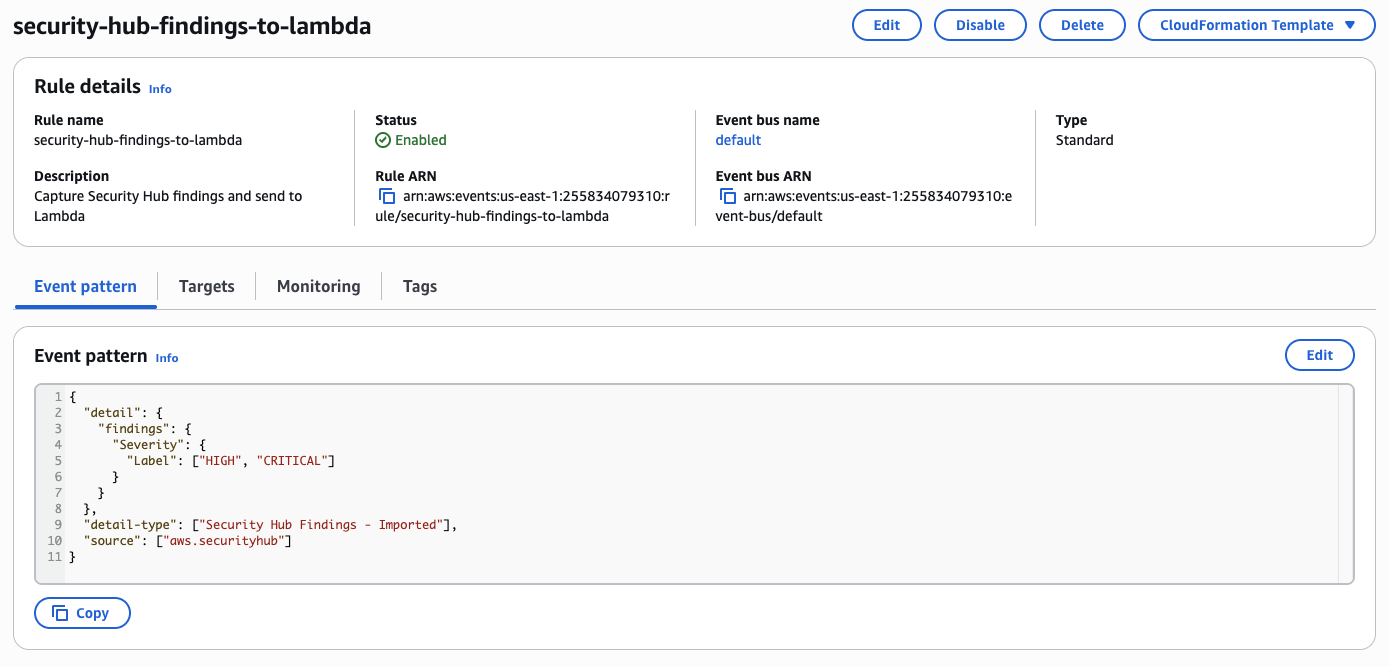This screenshot has width=1390, height=666.
Task: Open the Monitoring tab
Action: click(x=318, y=286)
